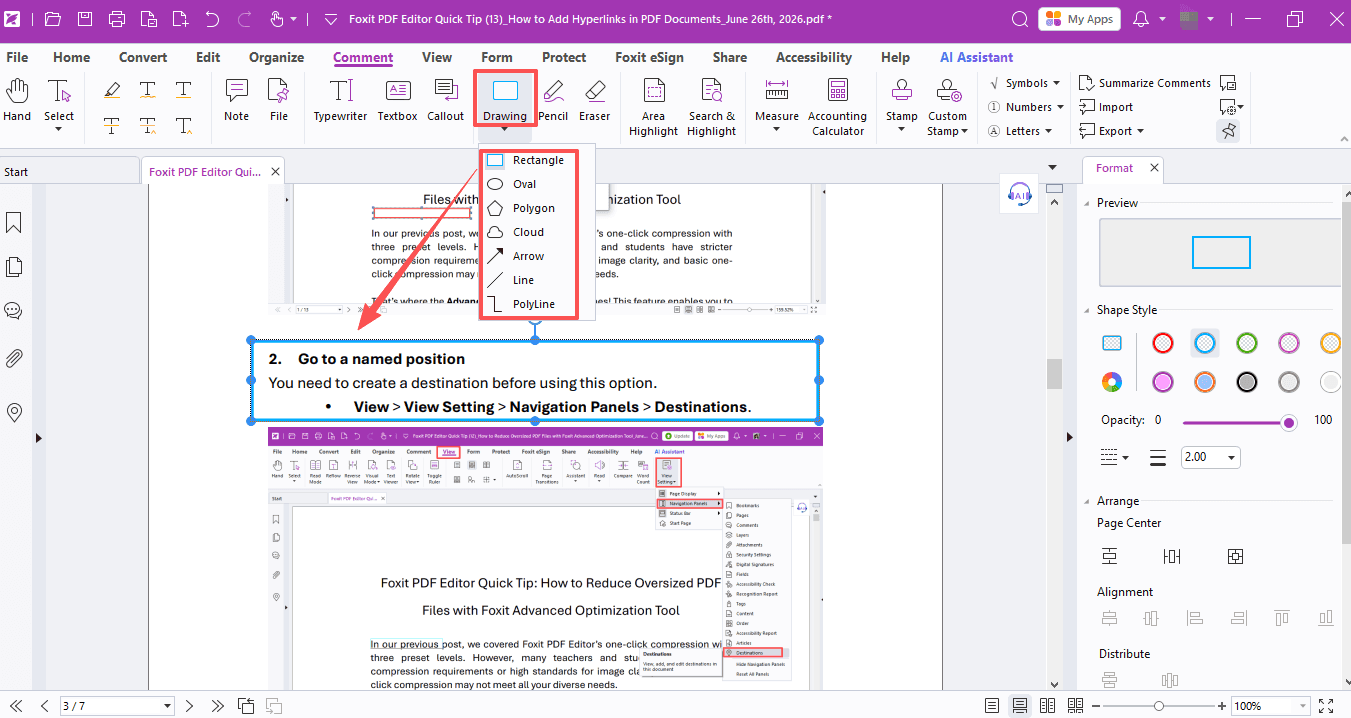Open the search magnifier in title bar
This screenshot has height=718, width=1351.
coord(1020,19)
